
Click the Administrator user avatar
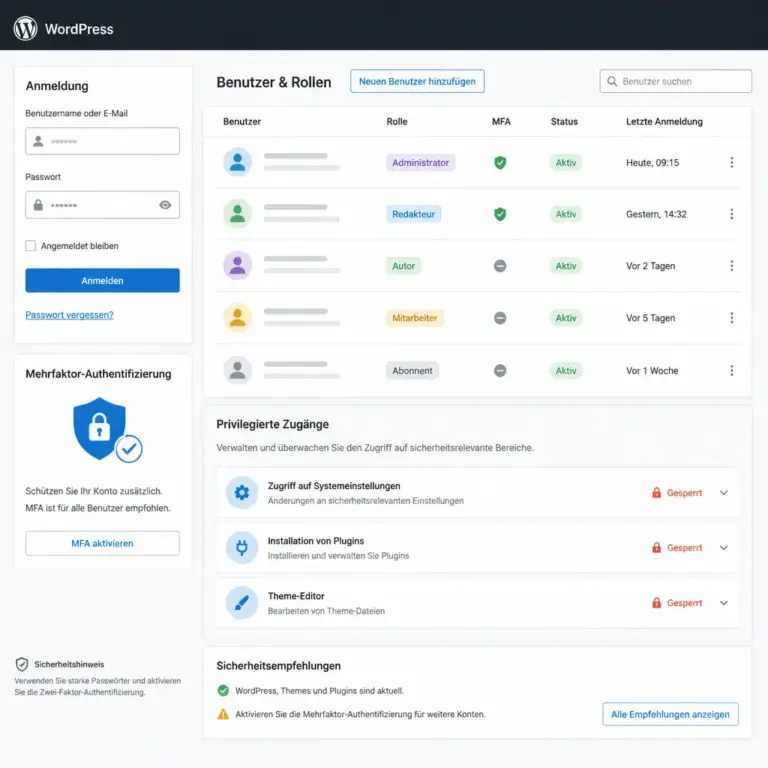tap(238, 162)
